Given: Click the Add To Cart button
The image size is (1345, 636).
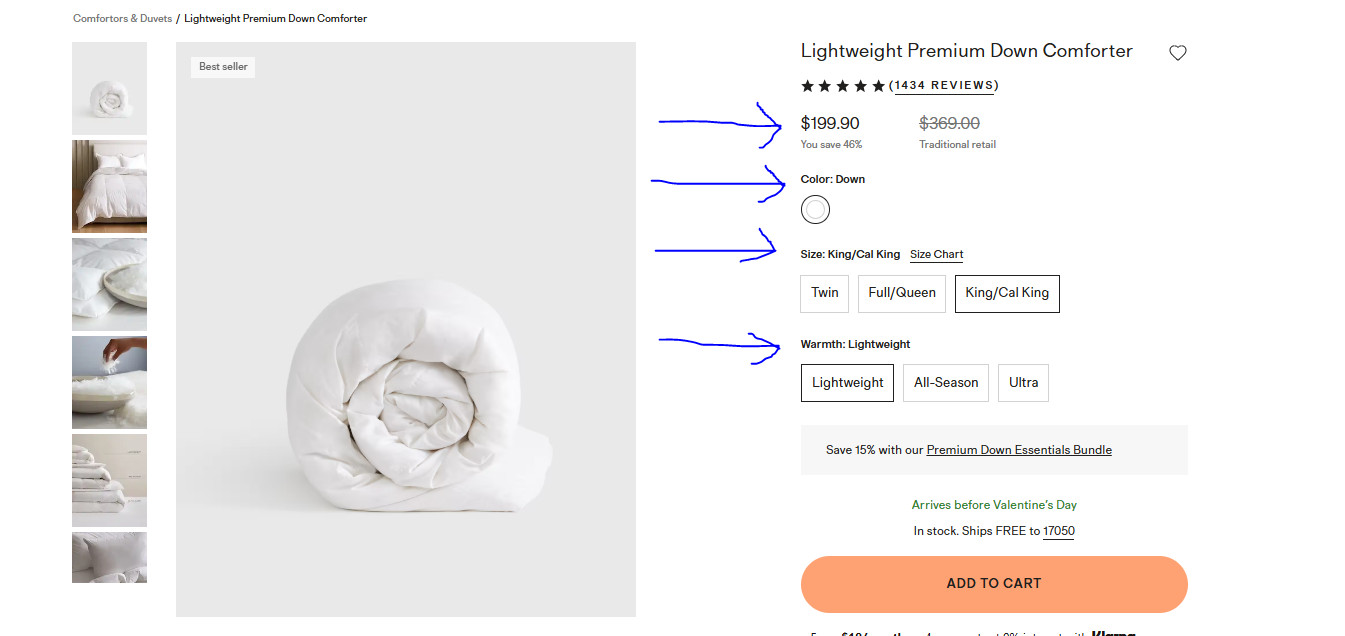Looking at the screenshot, I should tap(994, 583).
